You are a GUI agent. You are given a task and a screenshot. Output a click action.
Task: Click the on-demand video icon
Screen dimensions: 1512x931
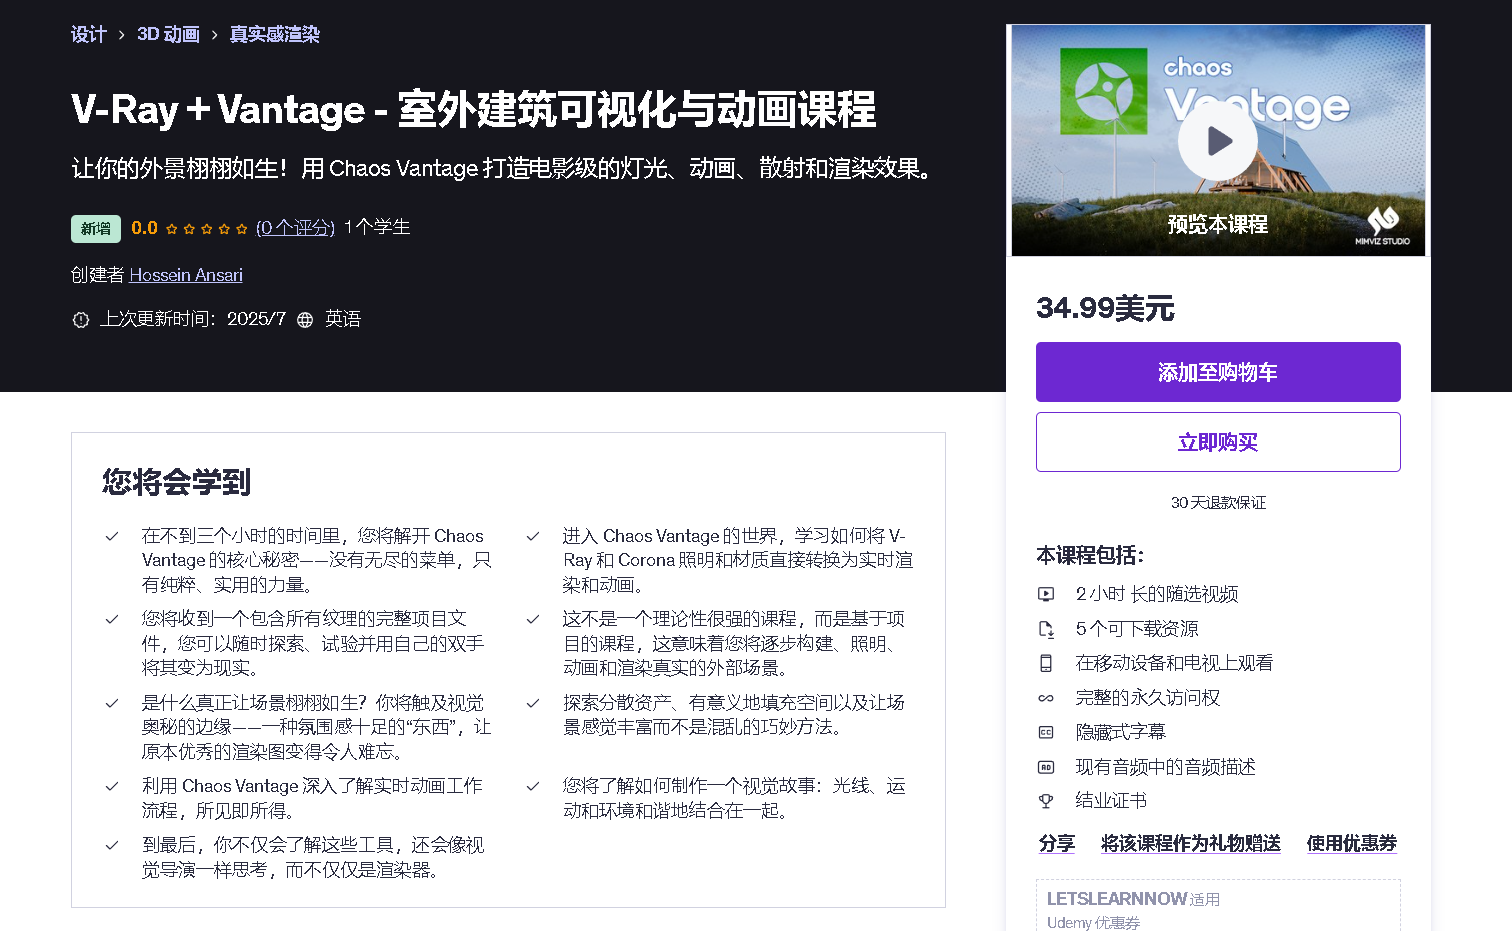1046,594
